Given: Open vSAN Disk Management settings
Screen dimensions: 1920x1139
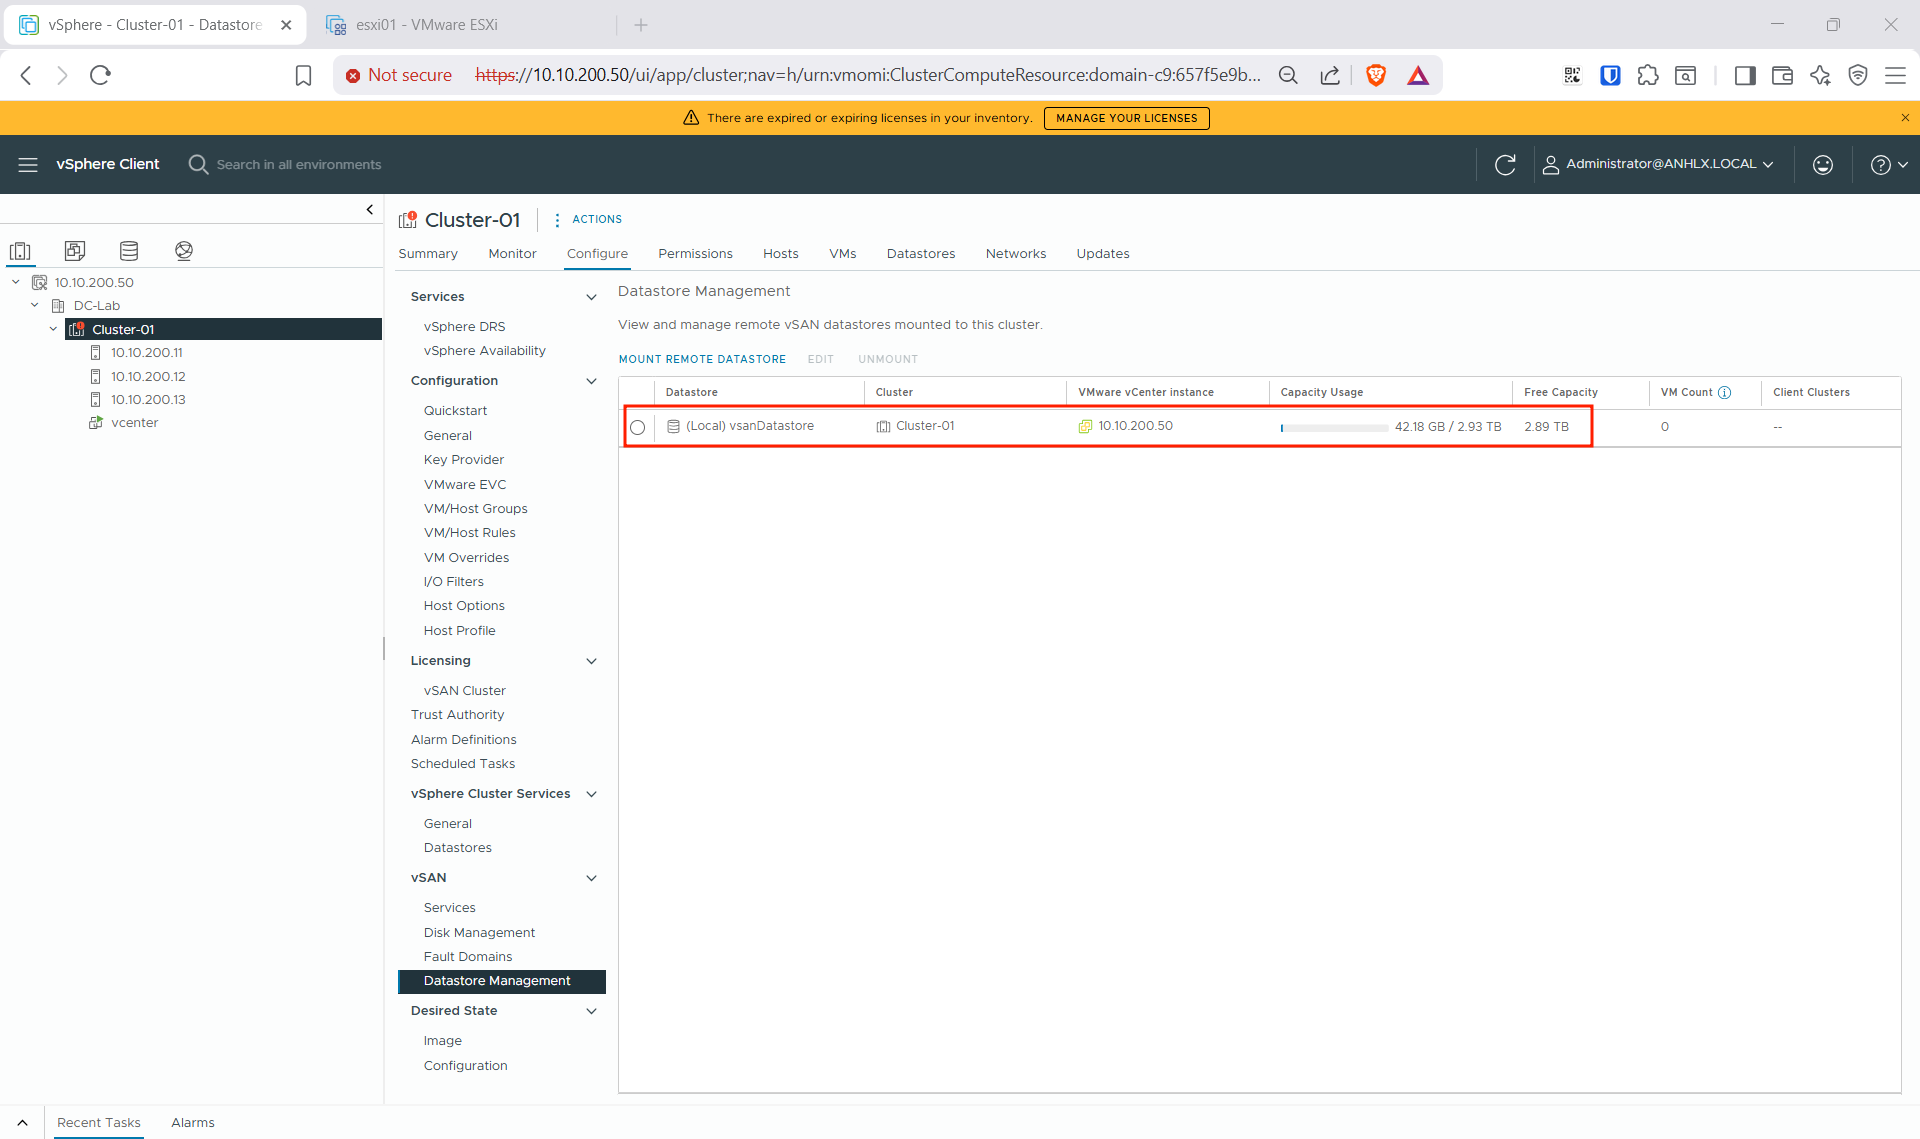Looking at the screenshot, I should coord(479,932).
